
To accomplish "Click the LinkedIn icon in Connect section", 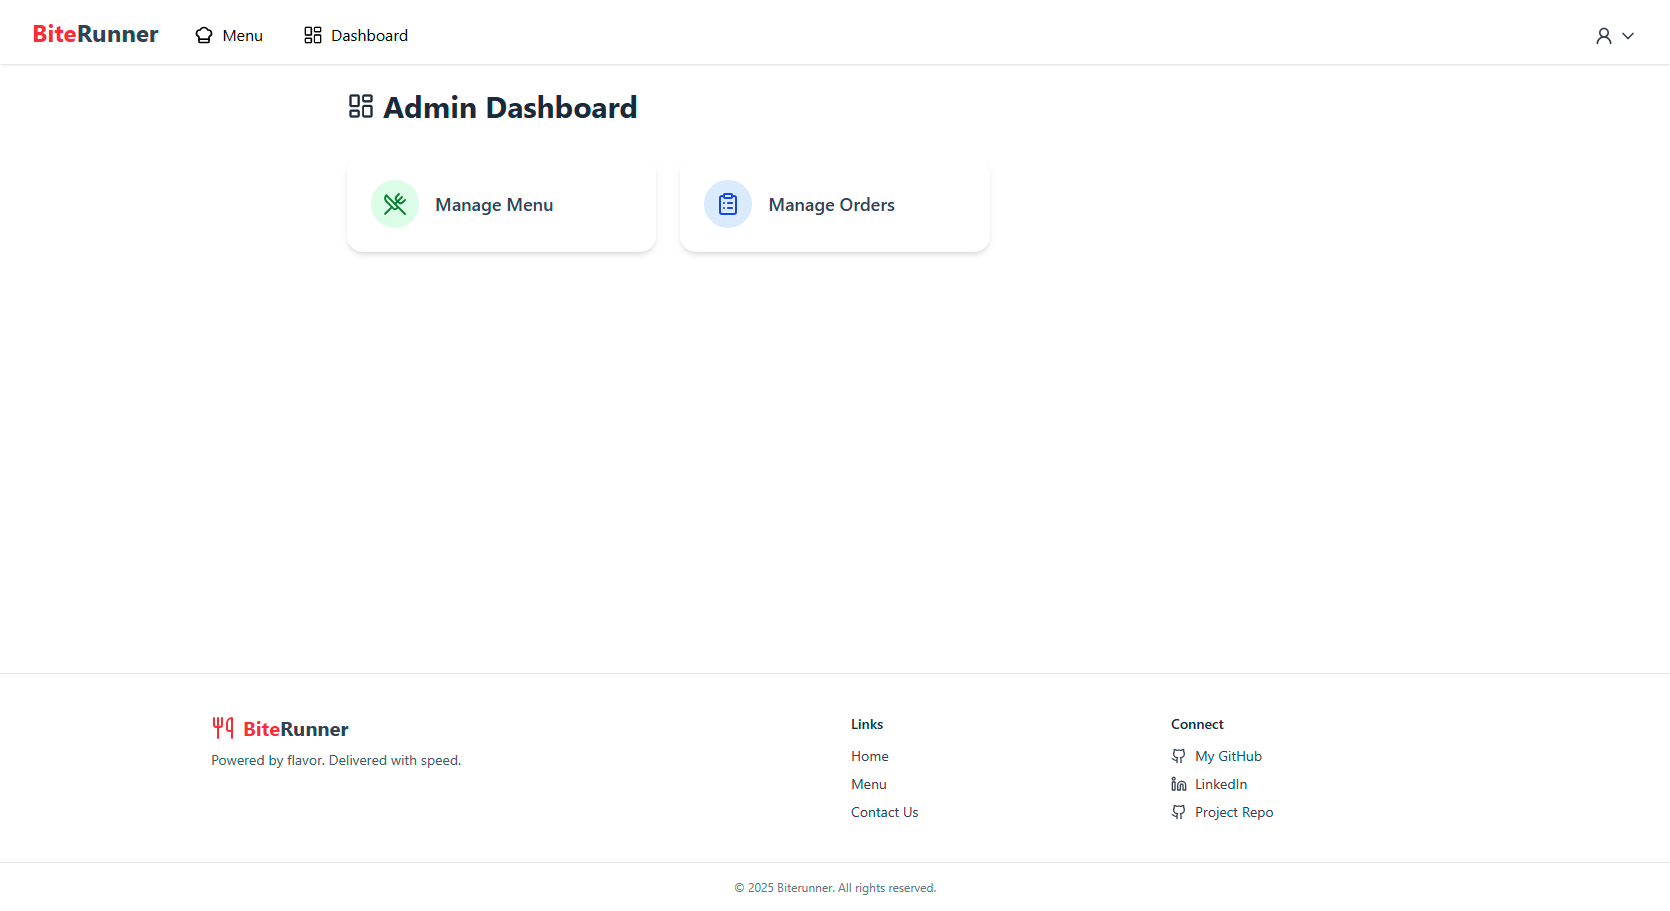I will click(1179, 784).
